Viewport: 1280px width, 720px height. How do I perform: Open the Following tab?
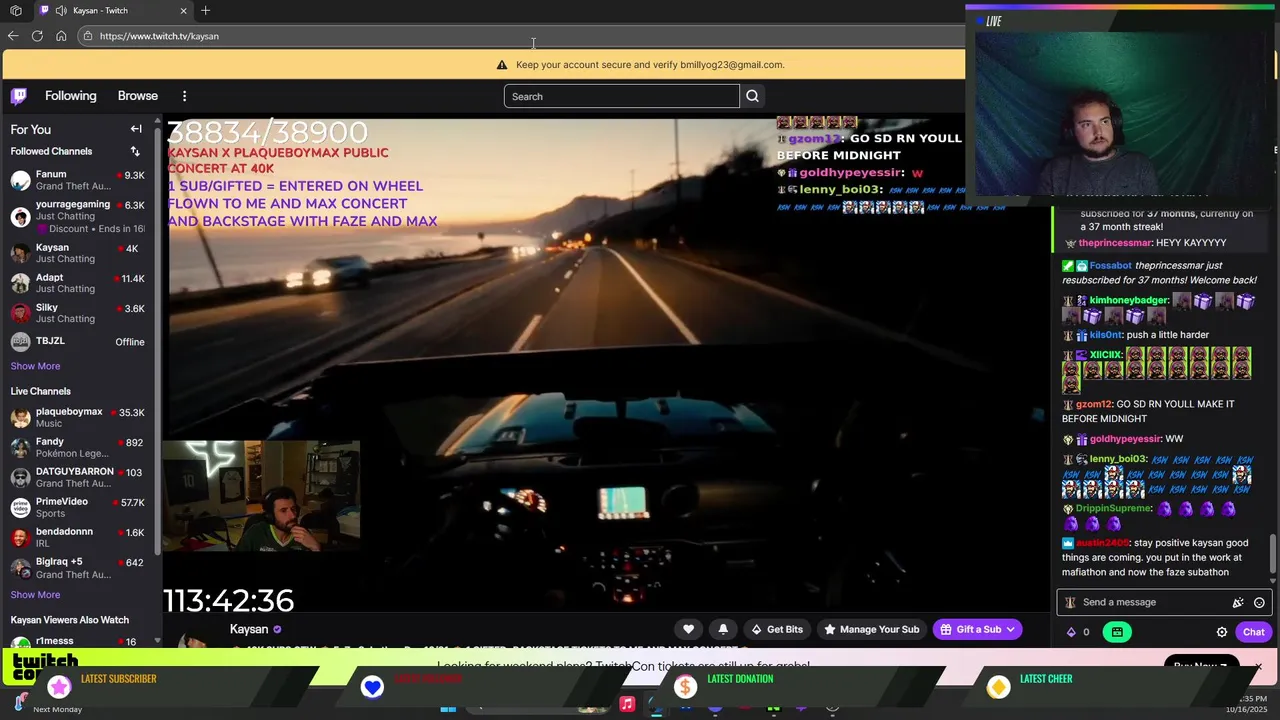click(x=70, y=96)
